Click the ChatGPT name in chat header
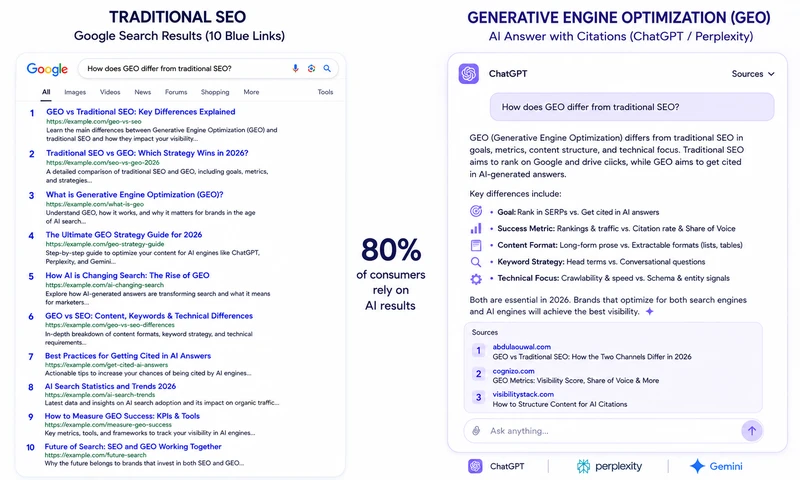This screenshot has height=480, width=800. tap(508, 74)
